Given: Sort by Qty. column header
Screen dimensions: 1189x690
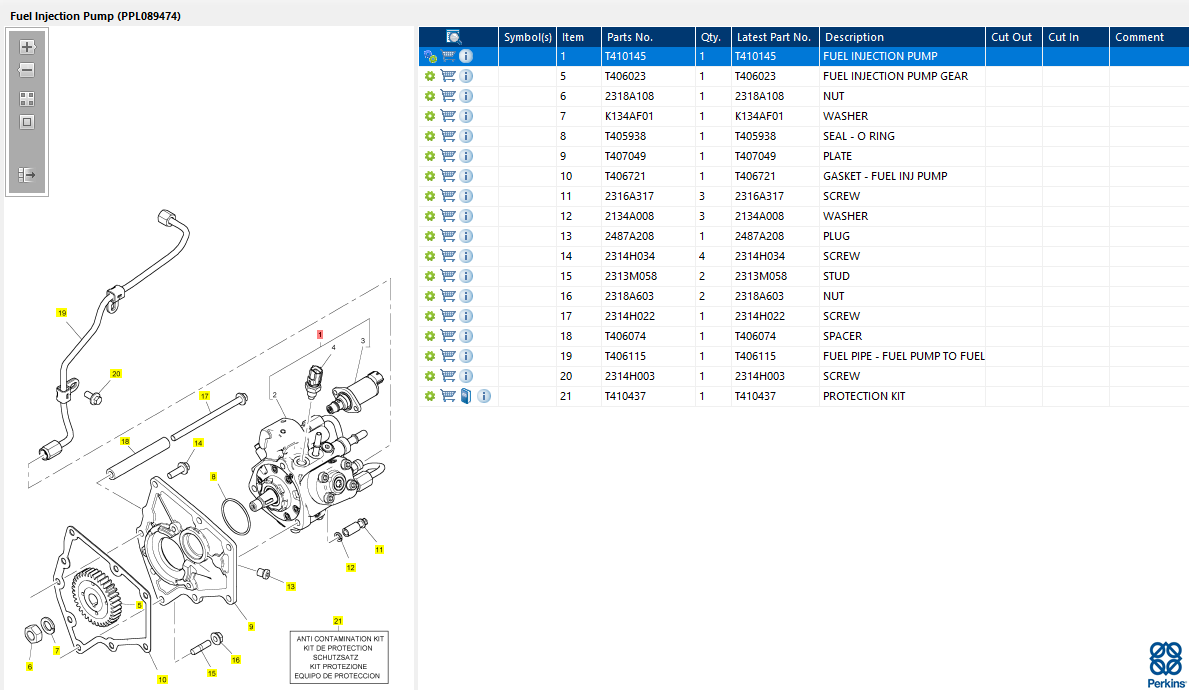Looking at the screenshot, I should 711,36.
